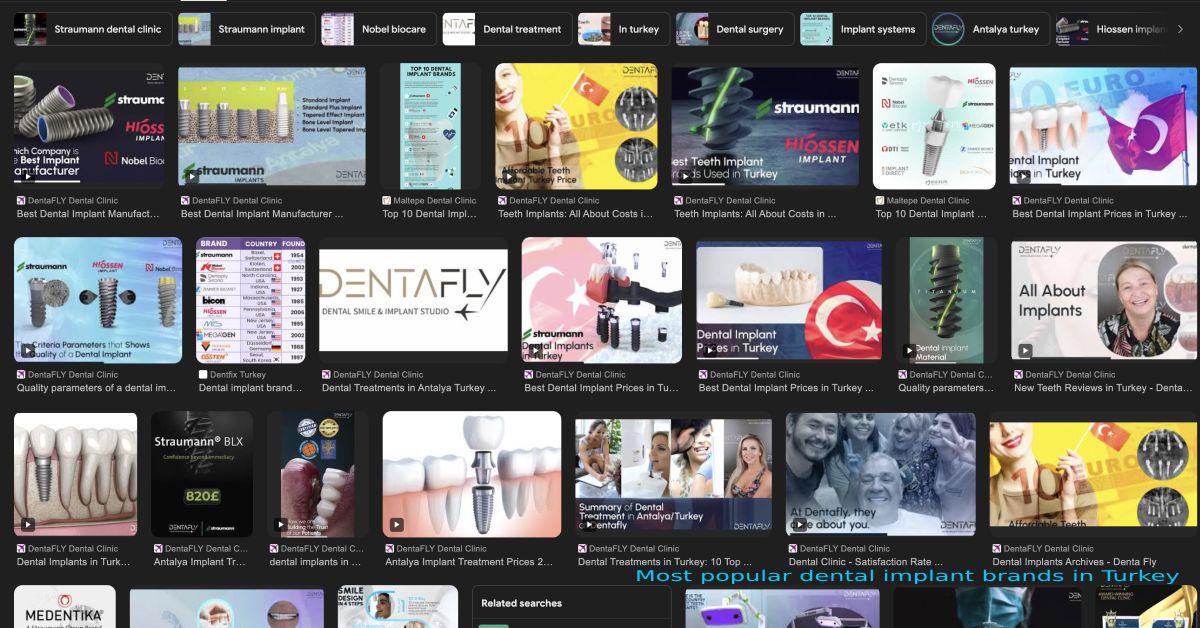Open the DENTAFLY logo image
Screen dimensions: 1200x628
tap(413, 299)
